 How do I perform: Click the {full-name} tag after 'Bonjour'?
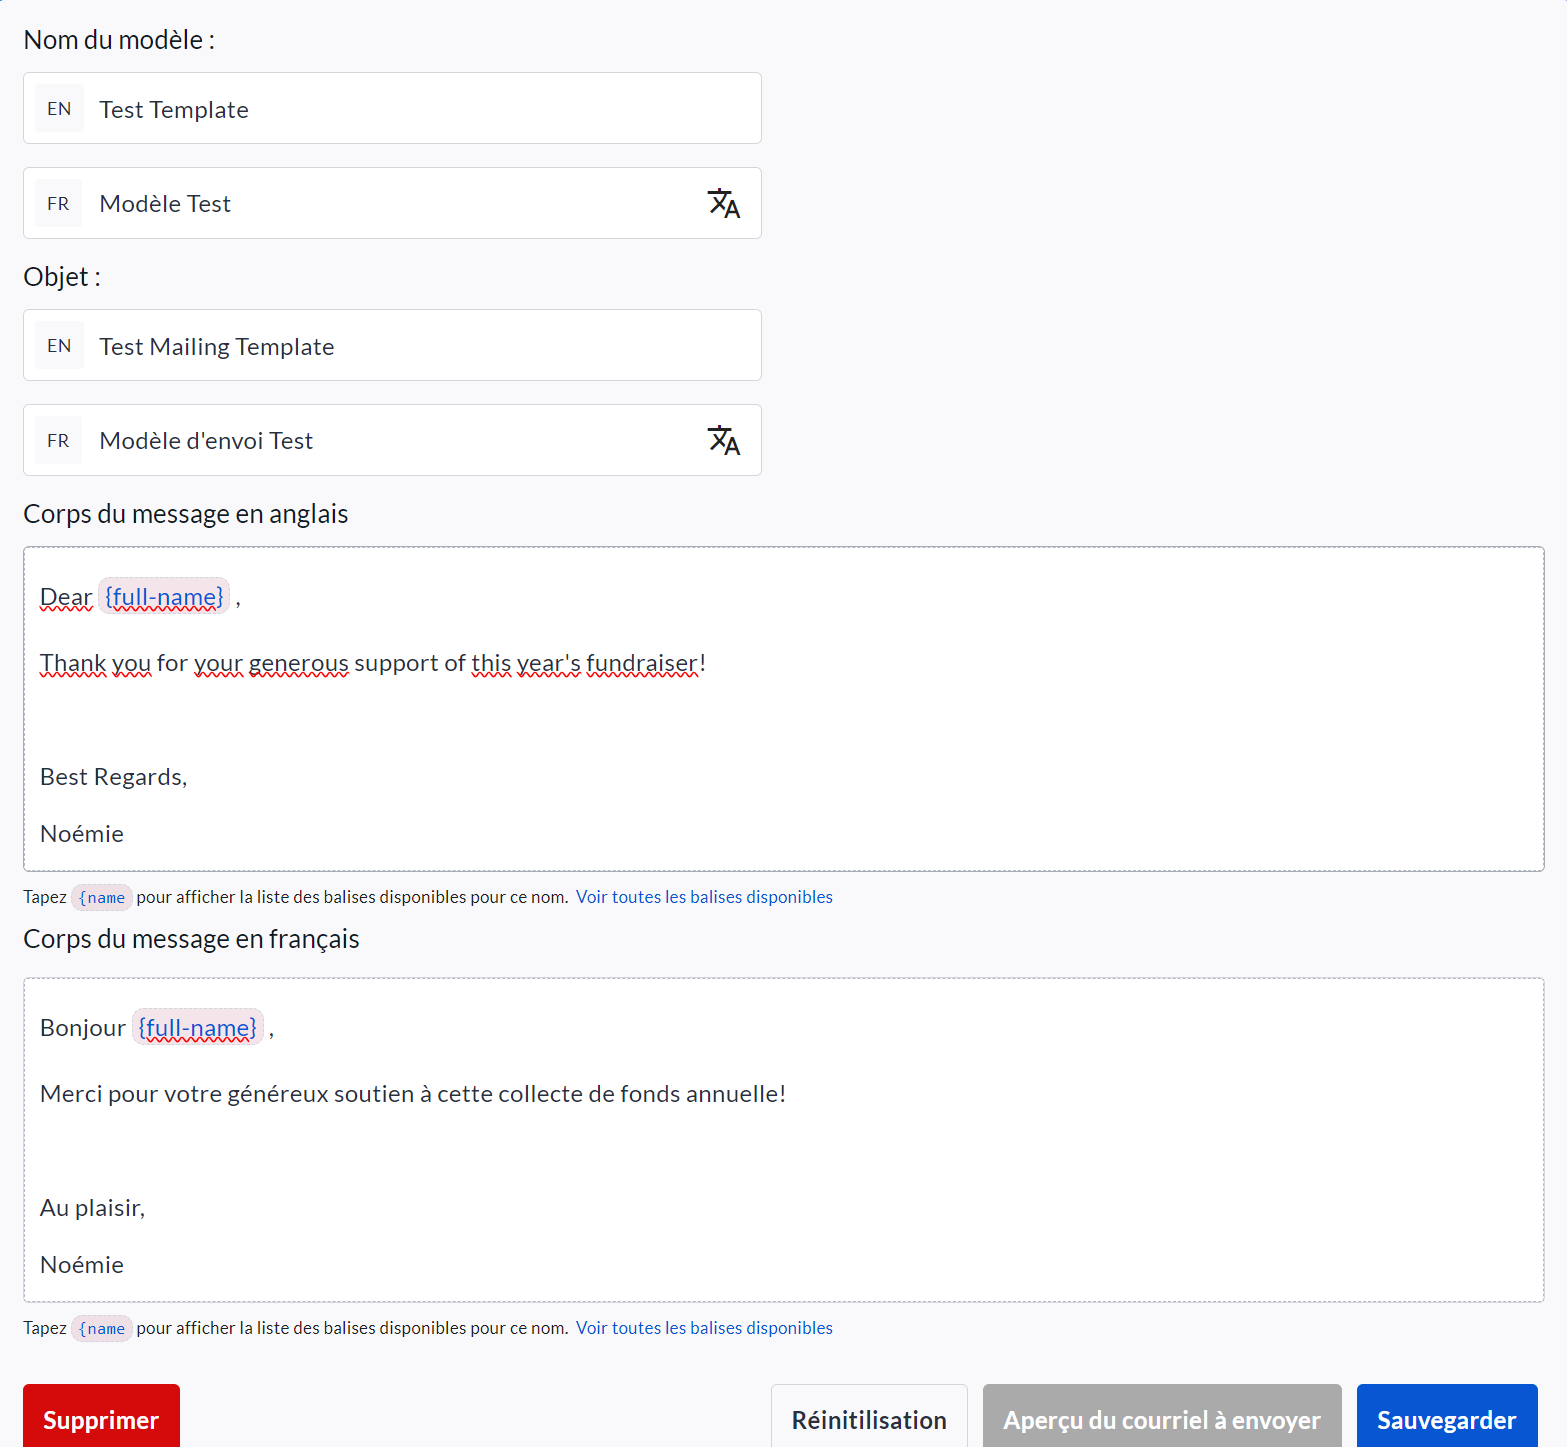pos(197,1028)
